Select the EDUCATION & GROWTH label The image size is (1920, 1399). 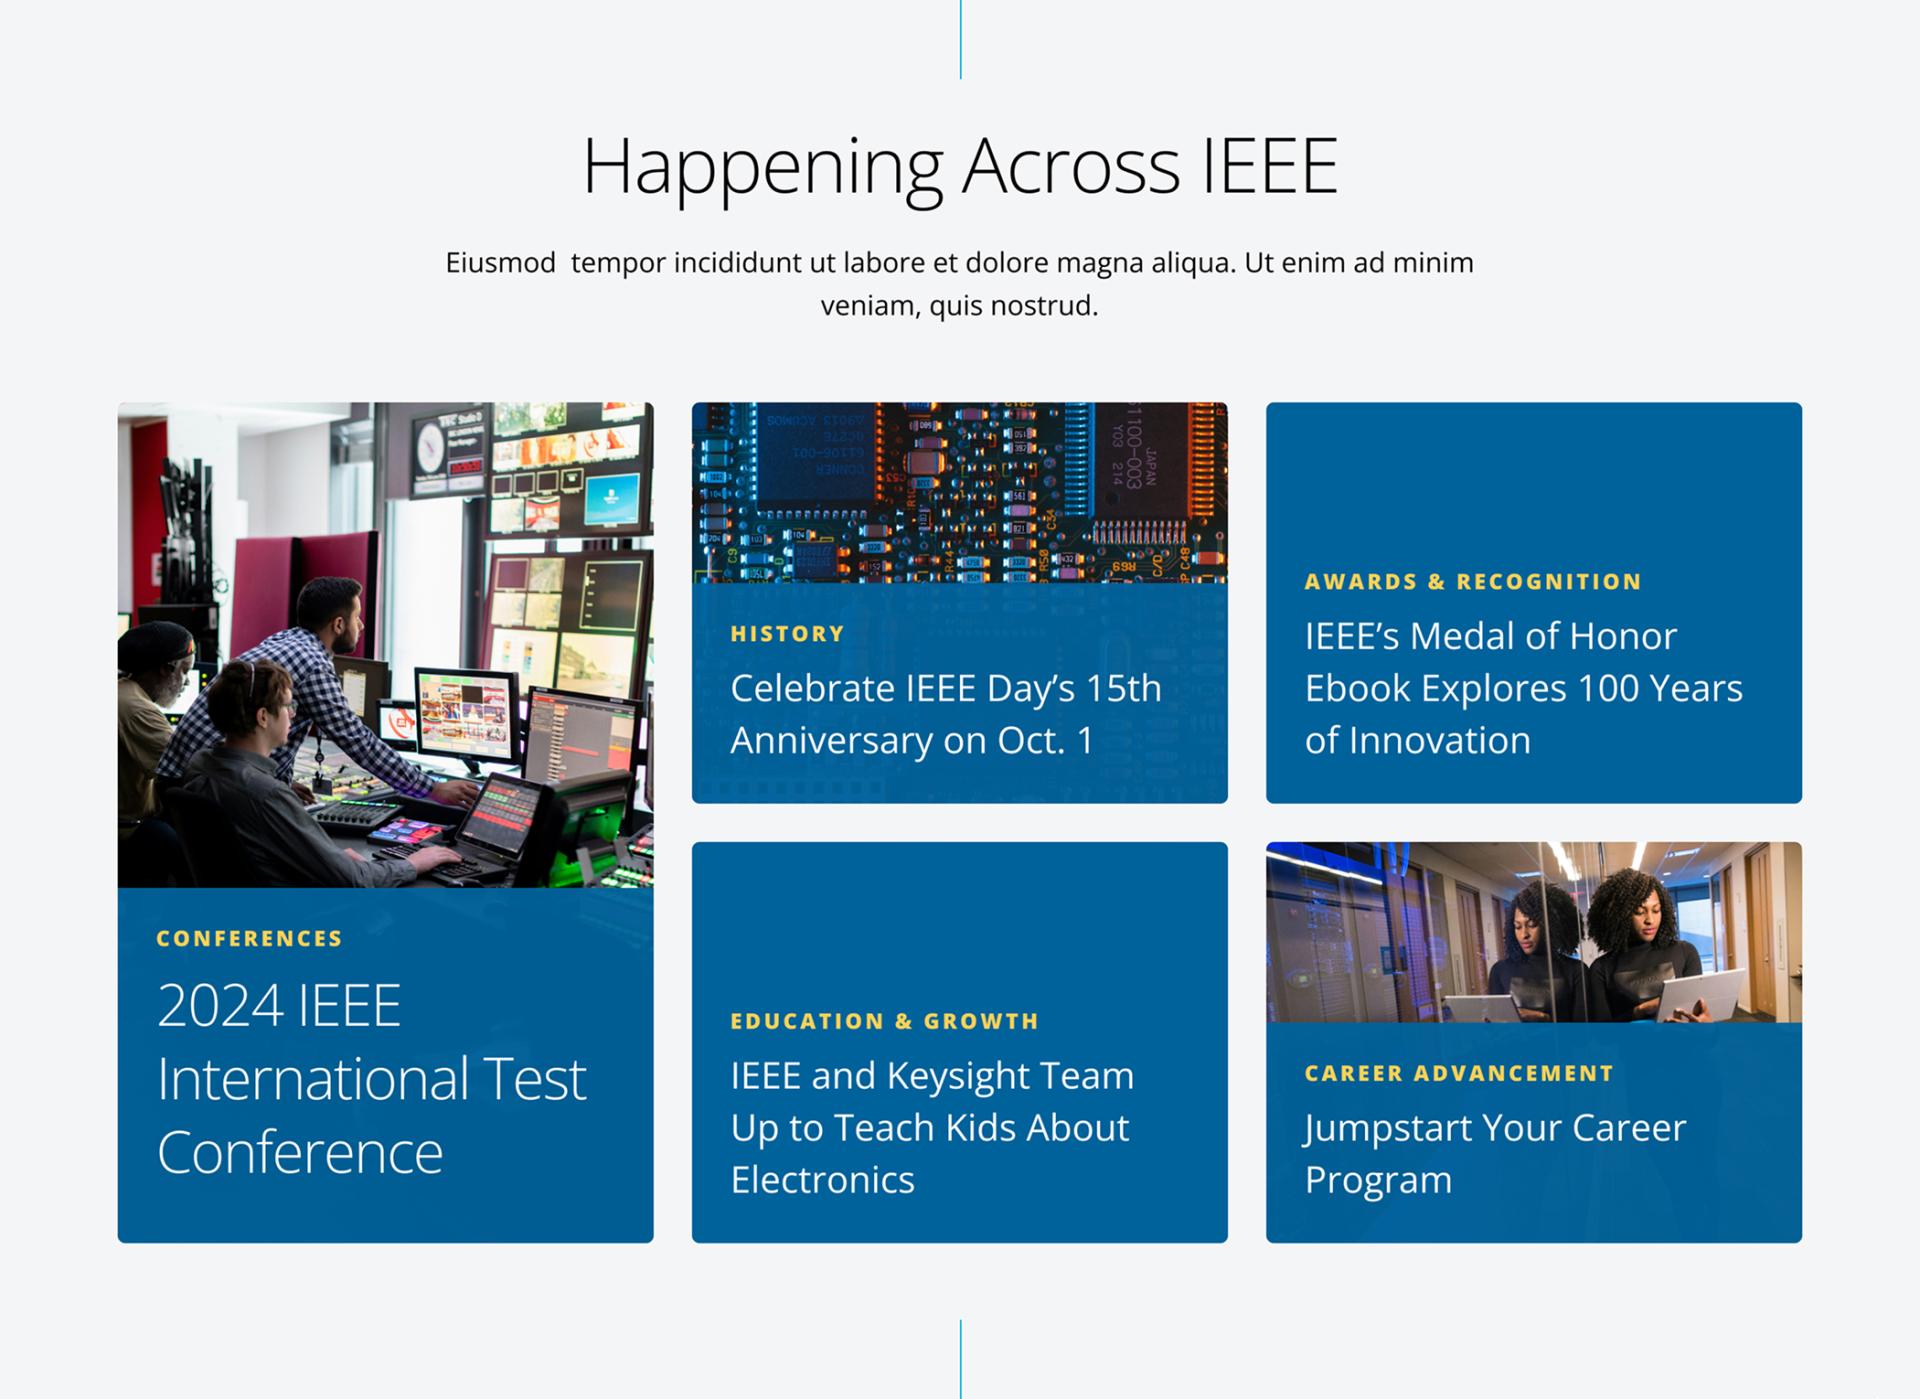(x=884, y=1021)
